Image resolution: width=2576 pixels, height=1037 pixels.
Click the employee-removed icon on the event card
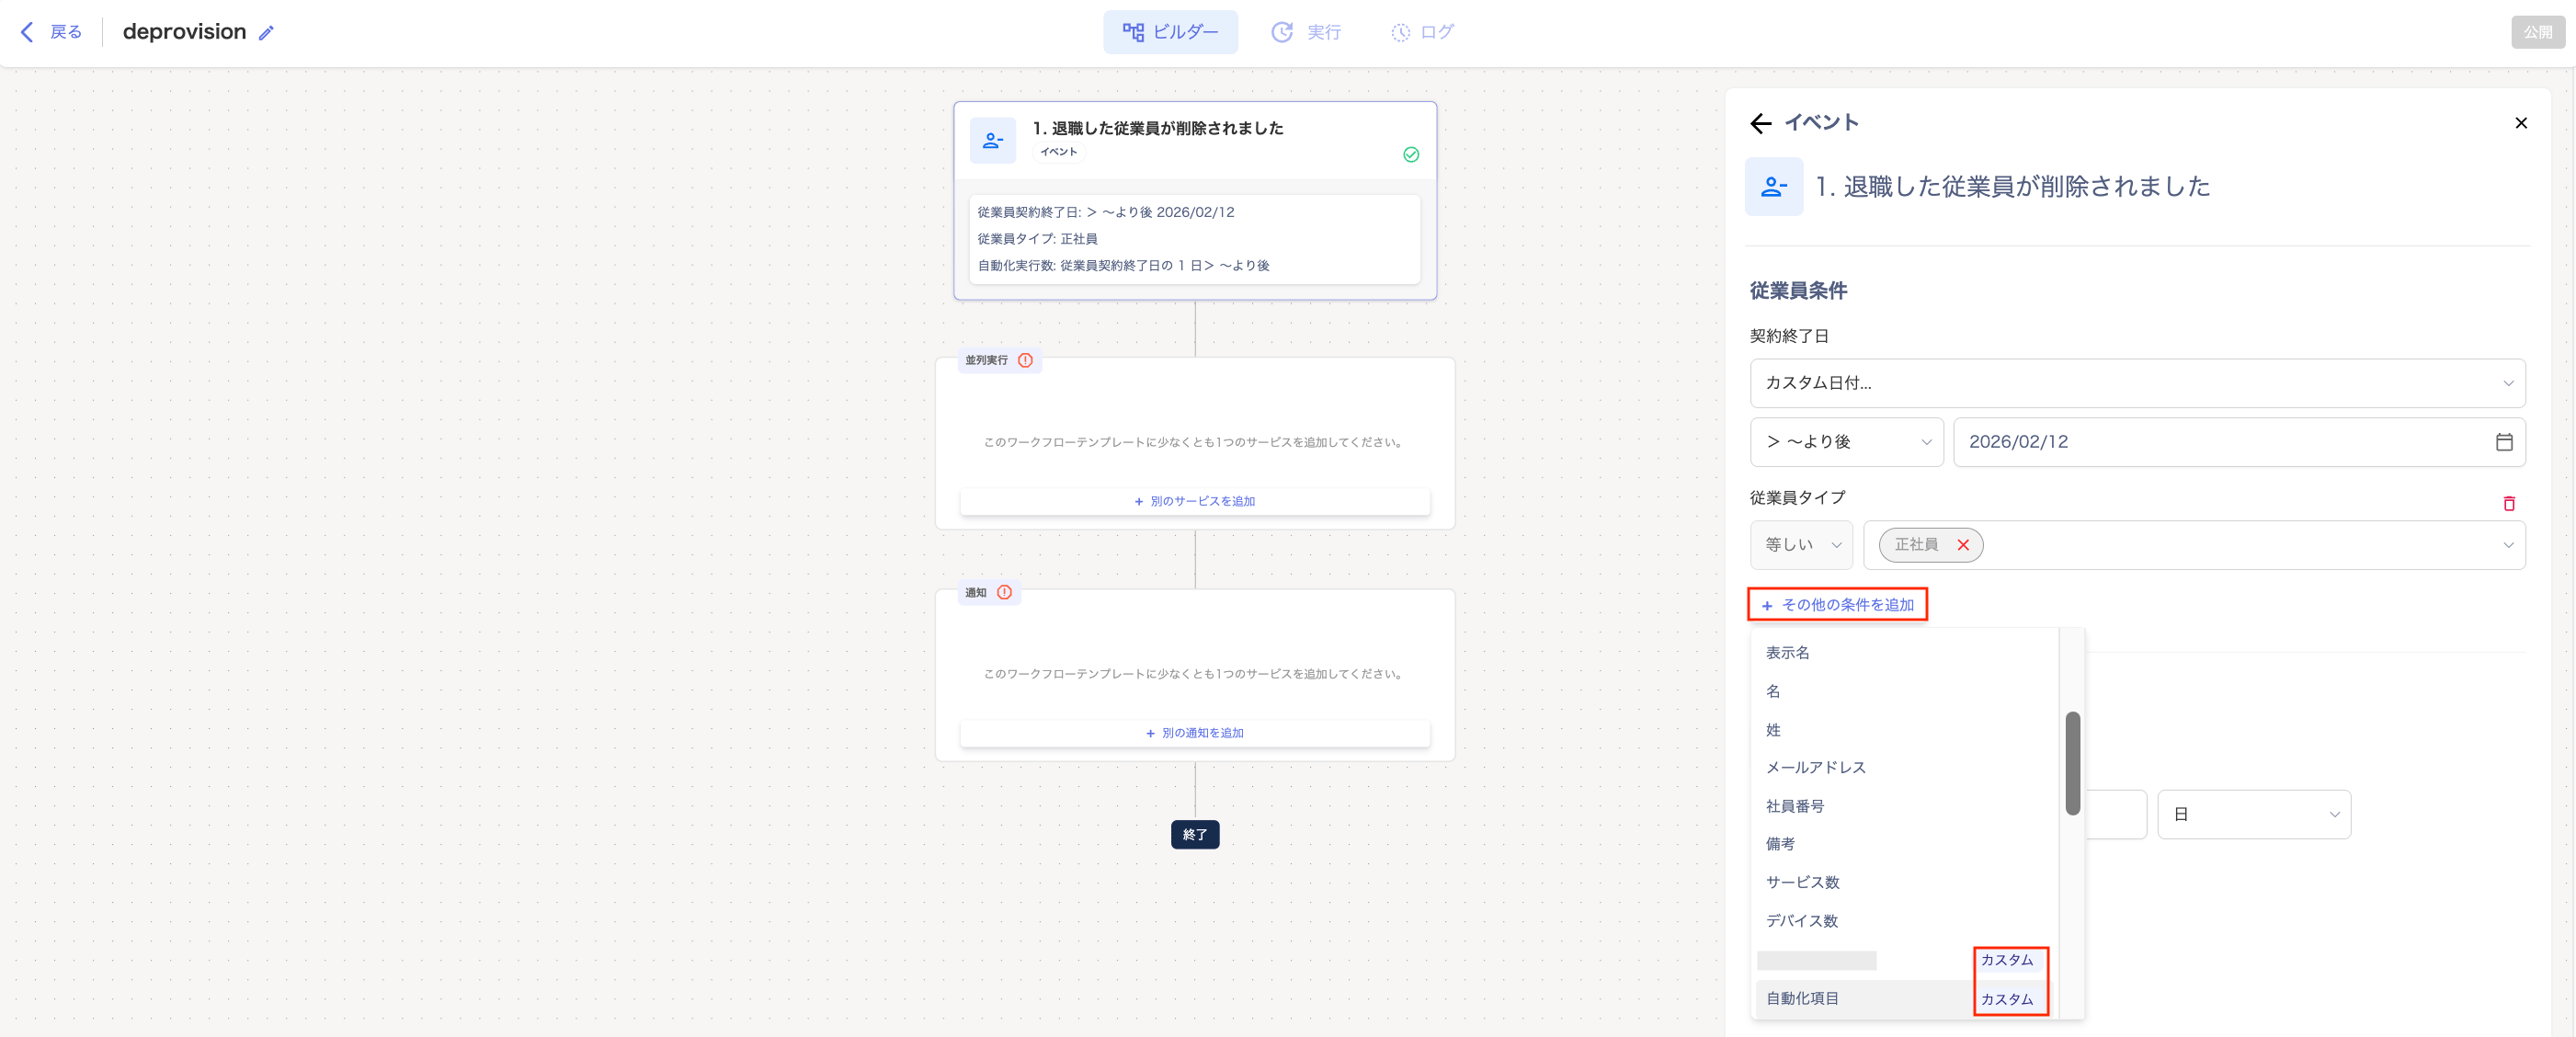(992, 140)
